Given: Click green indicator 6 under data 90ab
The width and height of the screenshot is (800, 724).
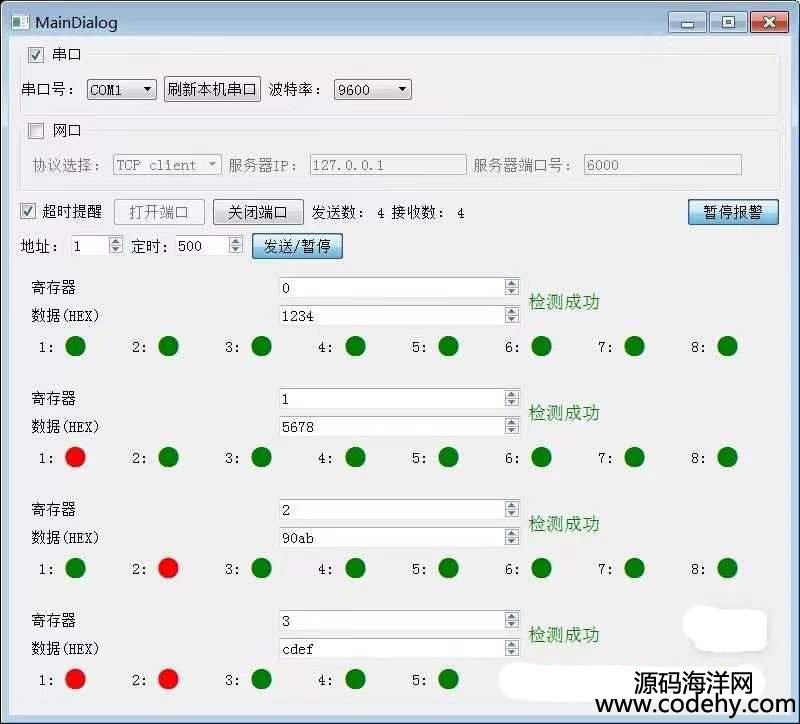Looking at the screenshot, I should click(541, 568).
